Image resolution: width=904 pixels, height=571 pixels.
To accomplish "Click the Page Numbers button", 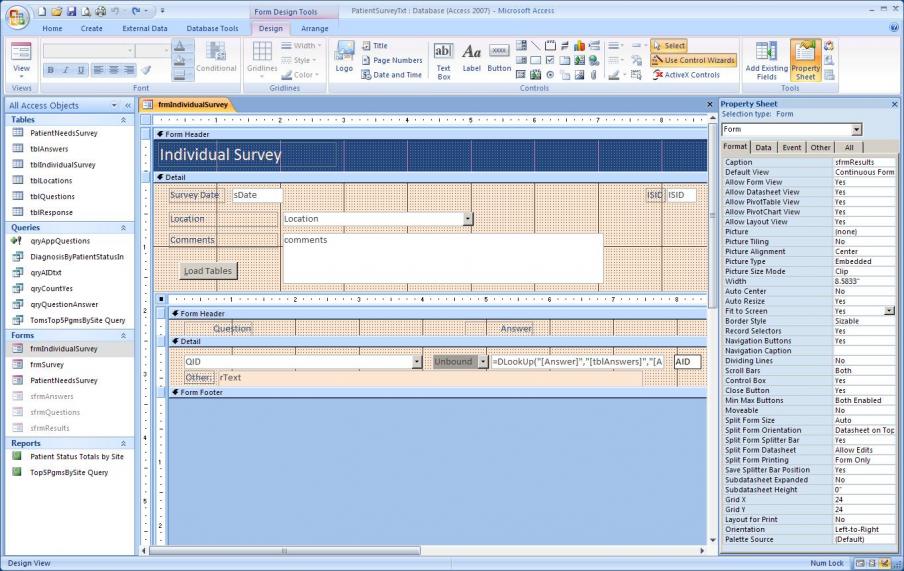I will [392, 60].
